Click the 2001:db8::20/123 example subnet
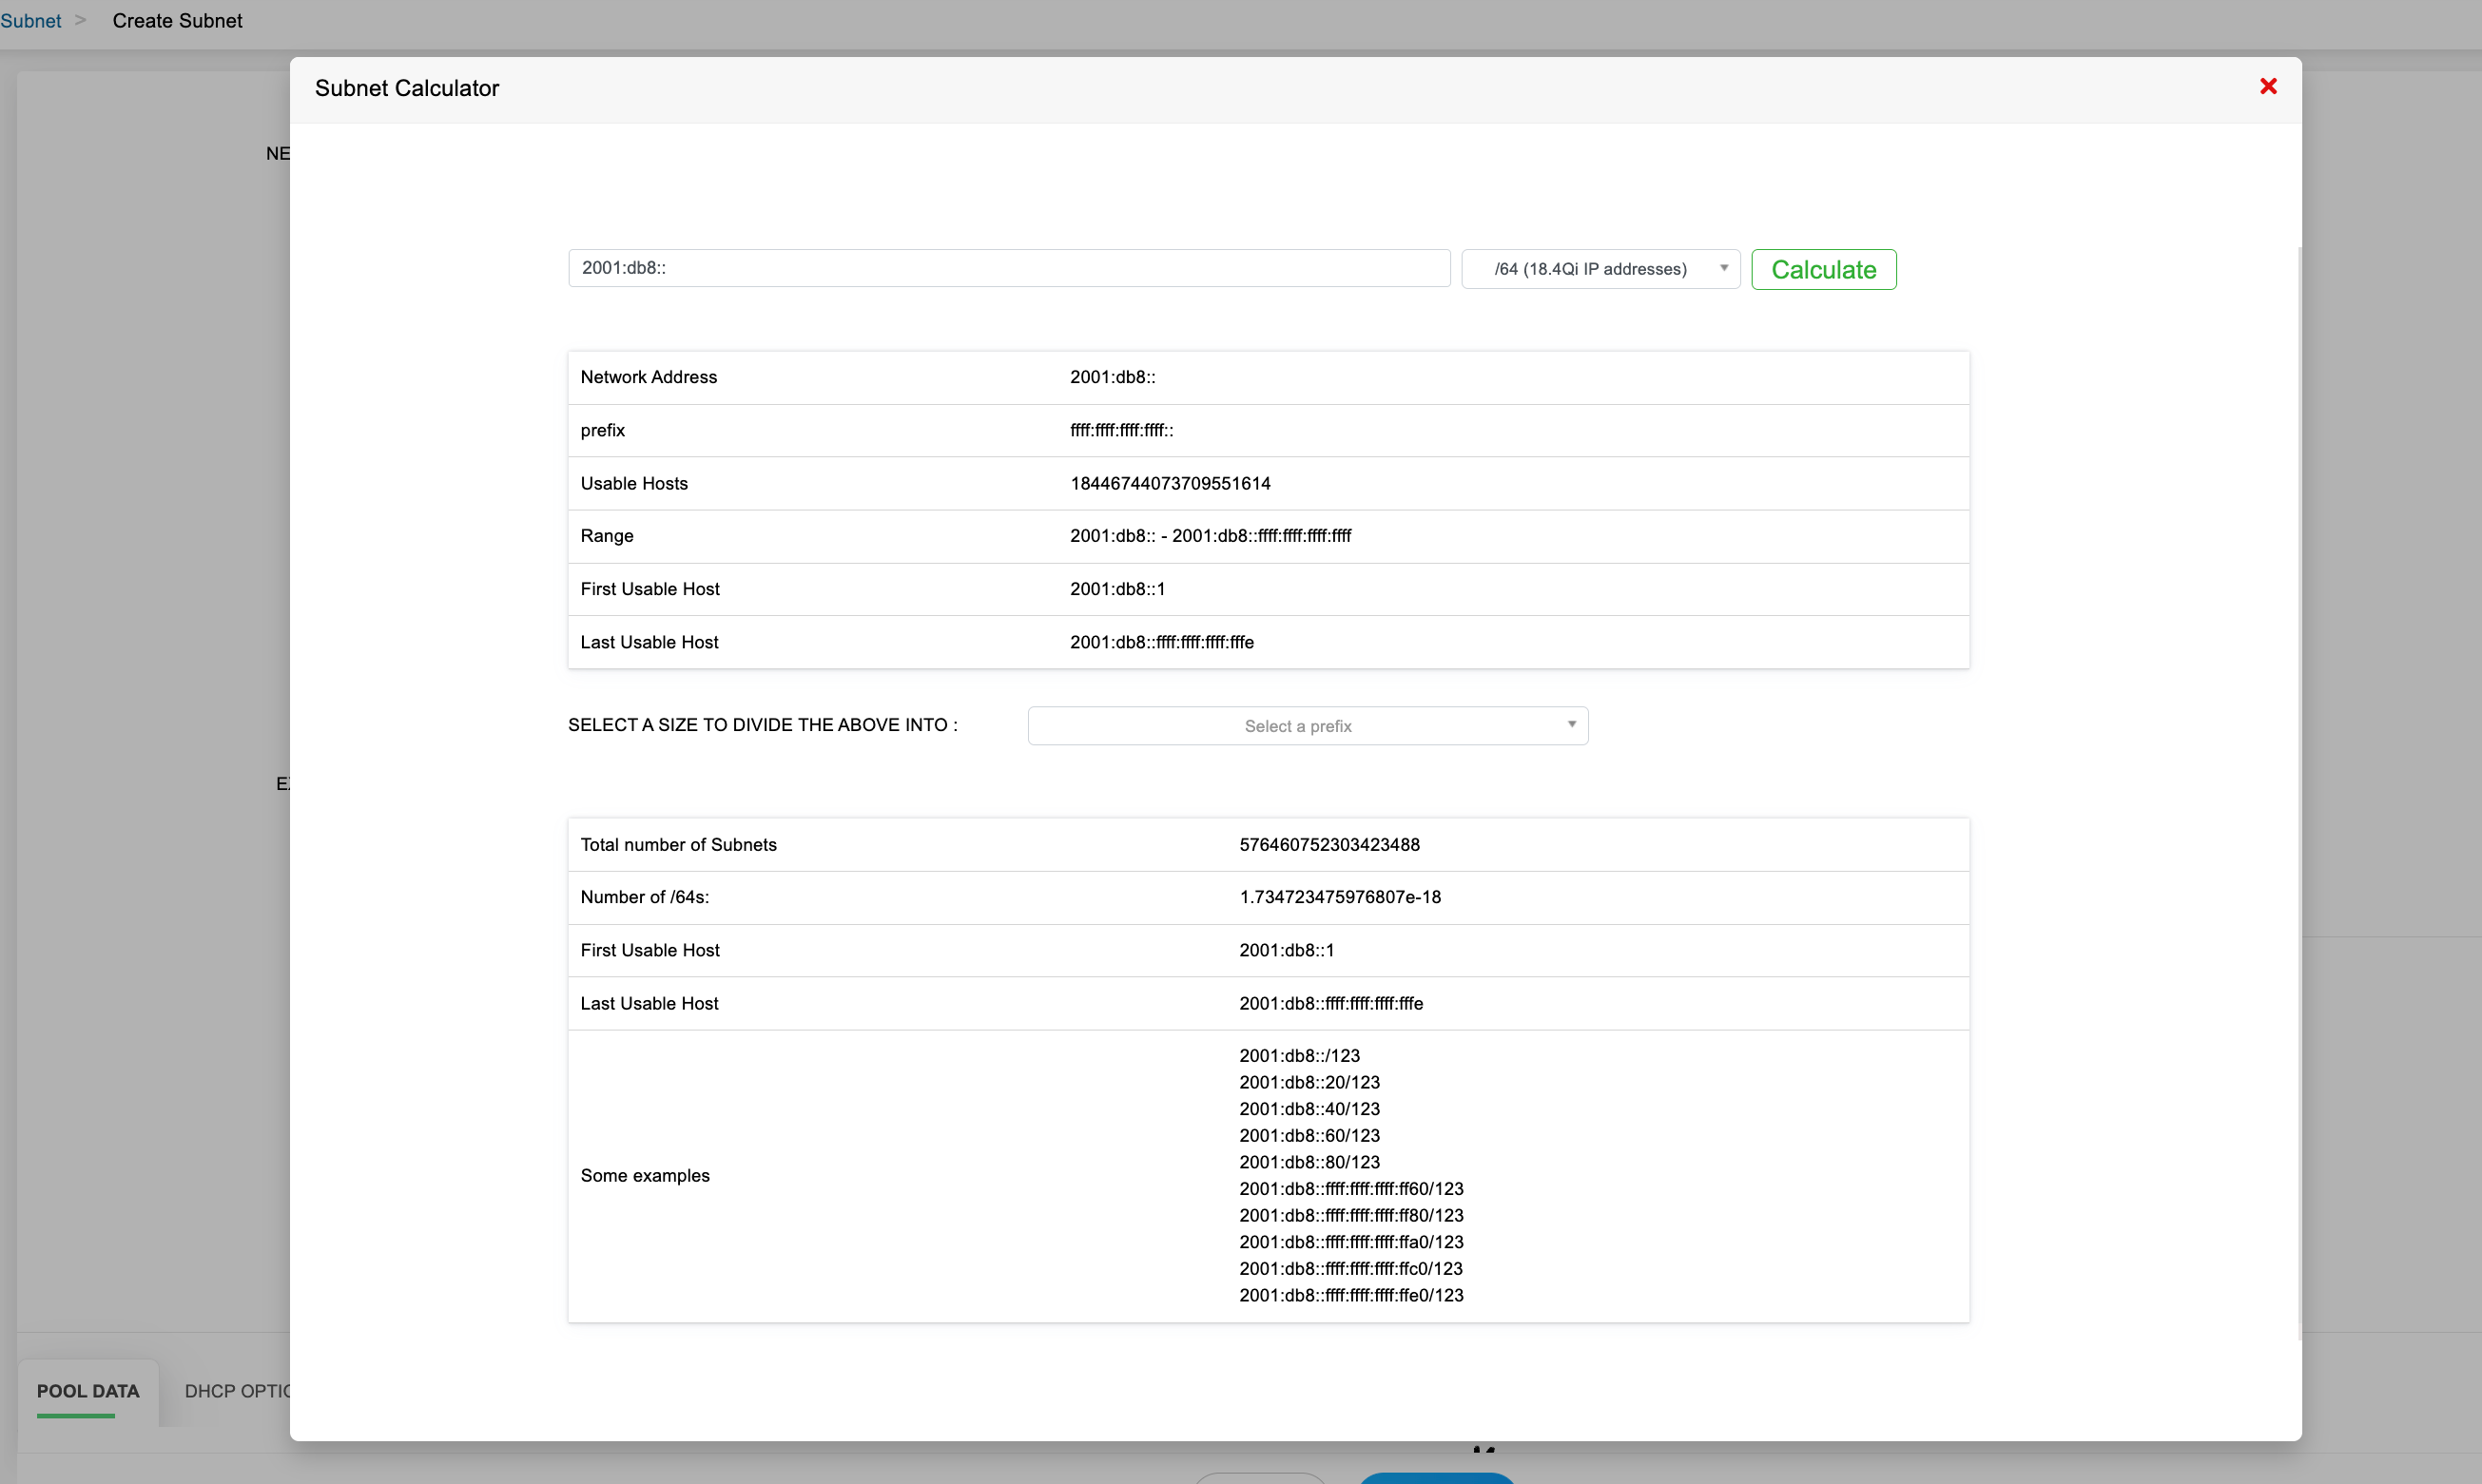Image resolution: width=2482 pixels, height=1484 pixels. [1308, 1082]
